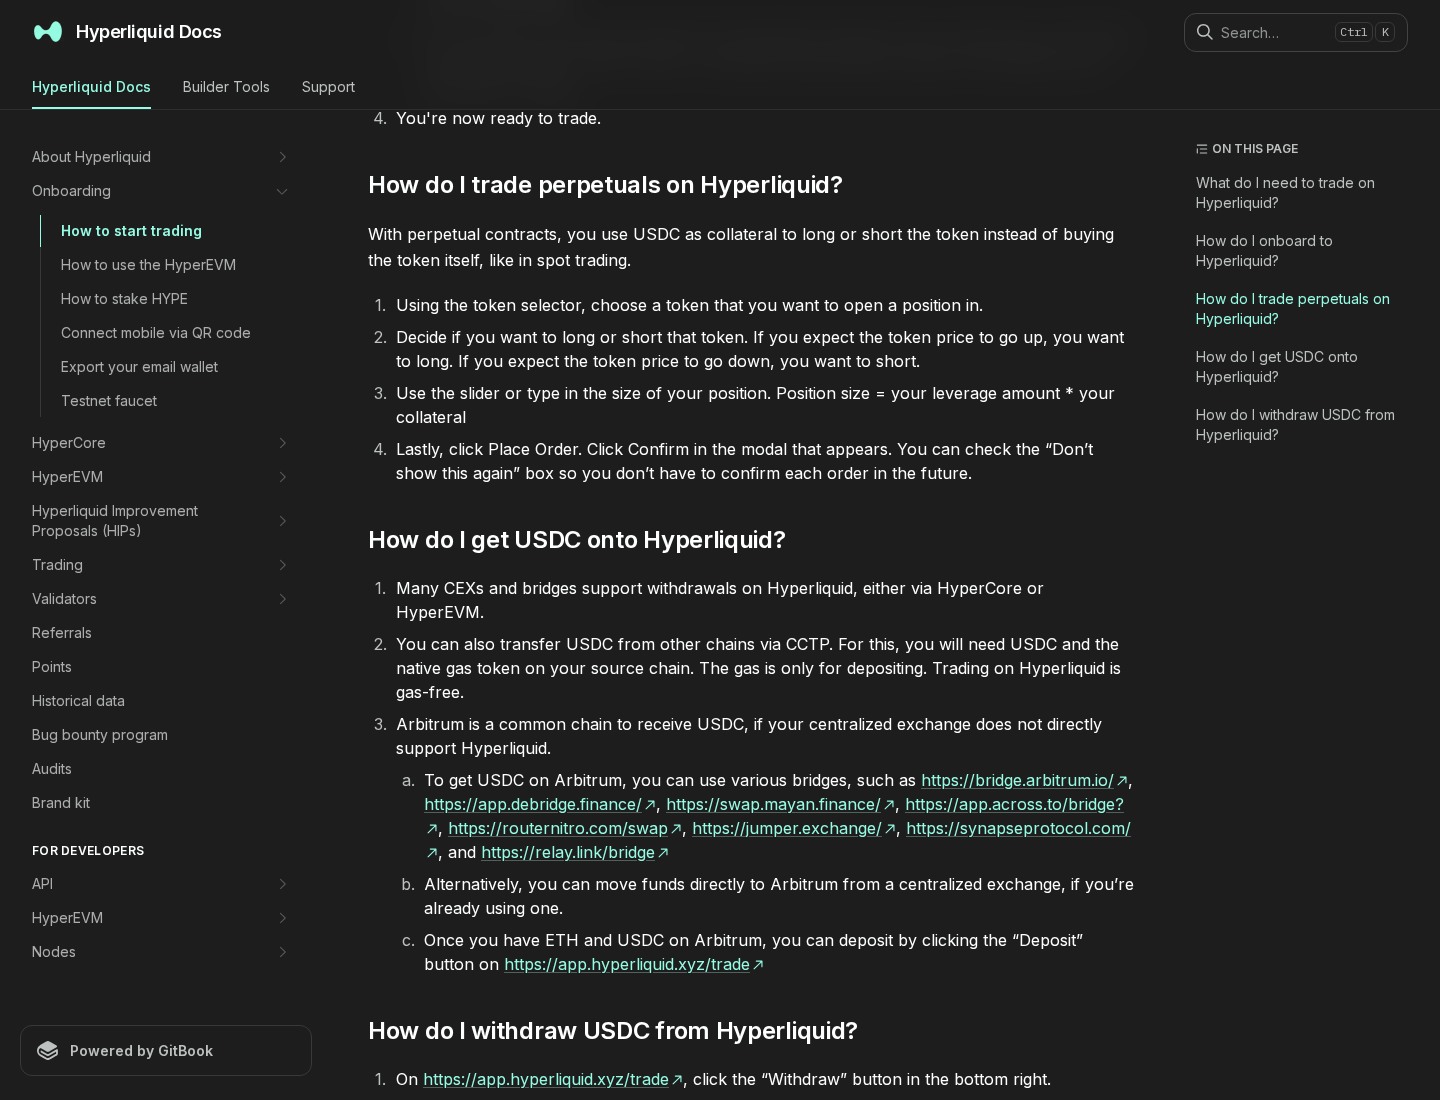Open the Testnet faucet page
This screenshot has width=1440, height=1100.
109,401
